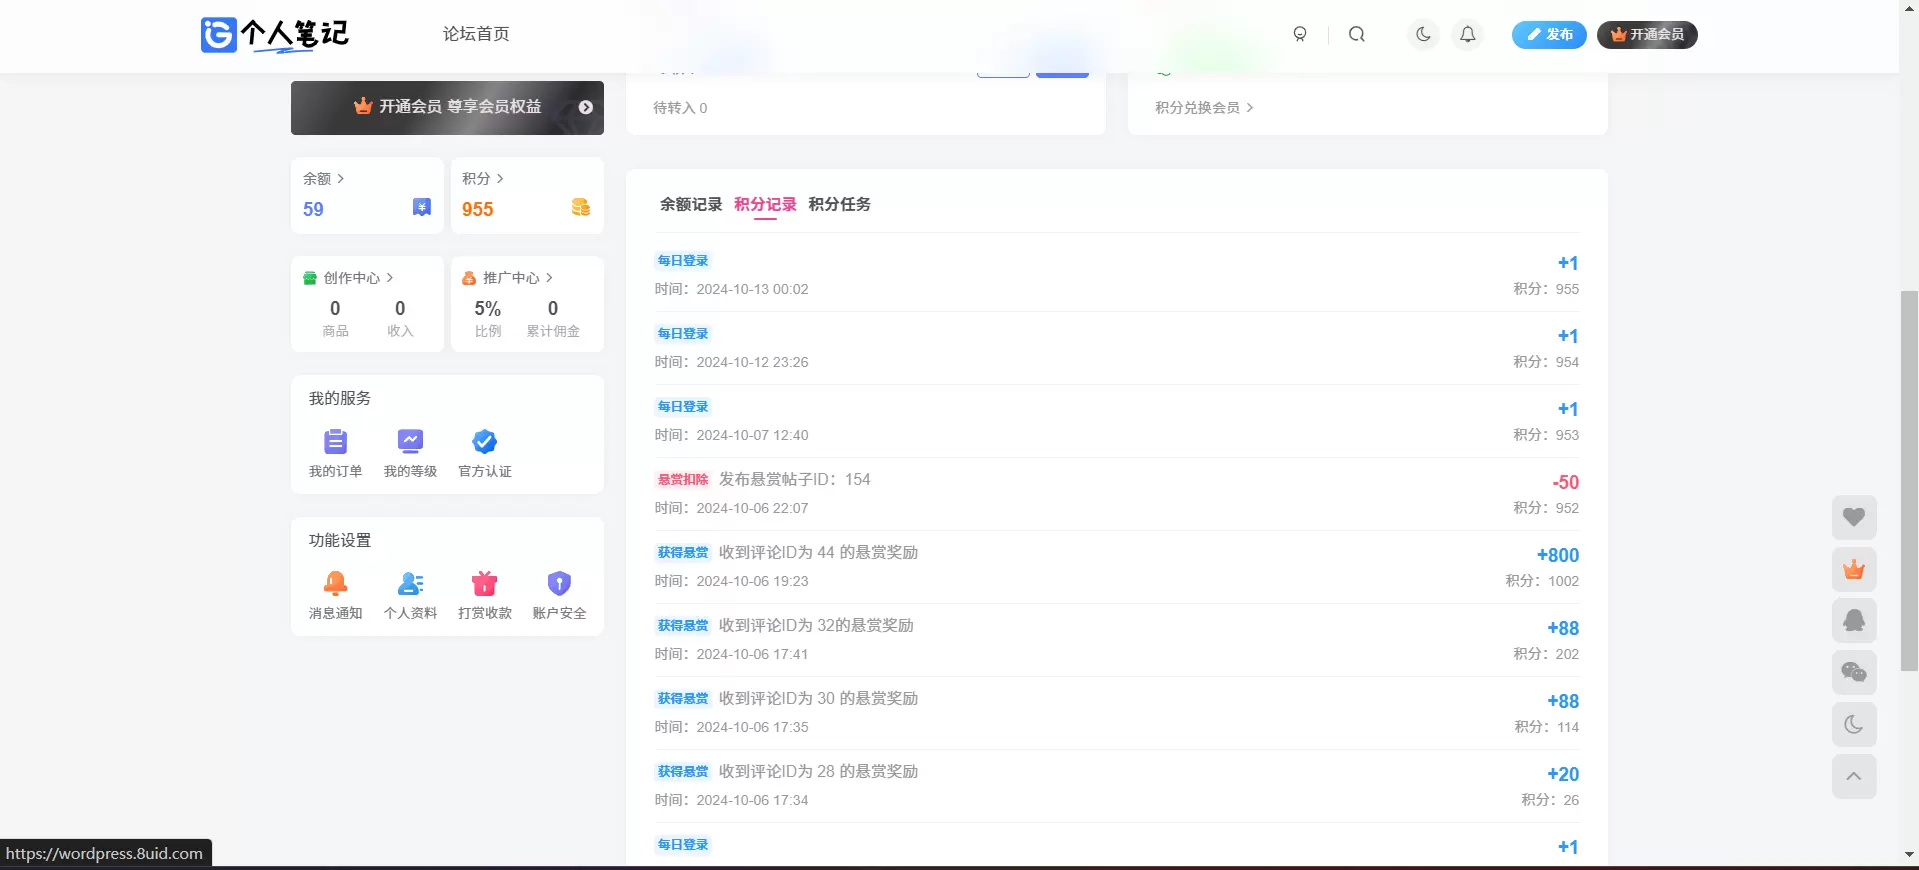The width and height of the screenshot is (1919, 870).
Task: Open 打赏收款 gift icon
Action: pyautogui.click(x=485, y=583)
